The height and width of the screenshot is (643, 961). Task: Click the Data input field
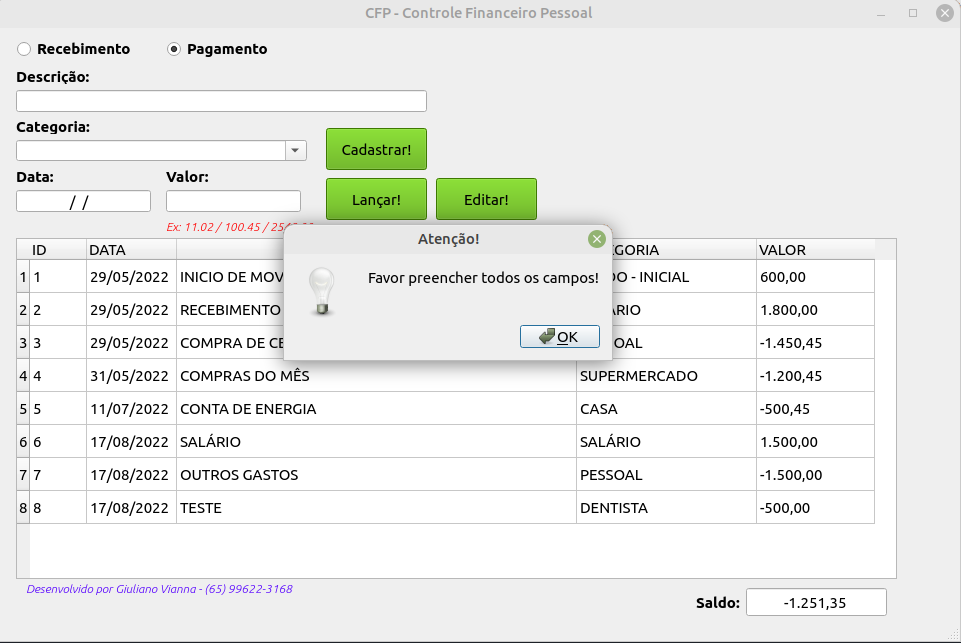click(x=83, y=200)
